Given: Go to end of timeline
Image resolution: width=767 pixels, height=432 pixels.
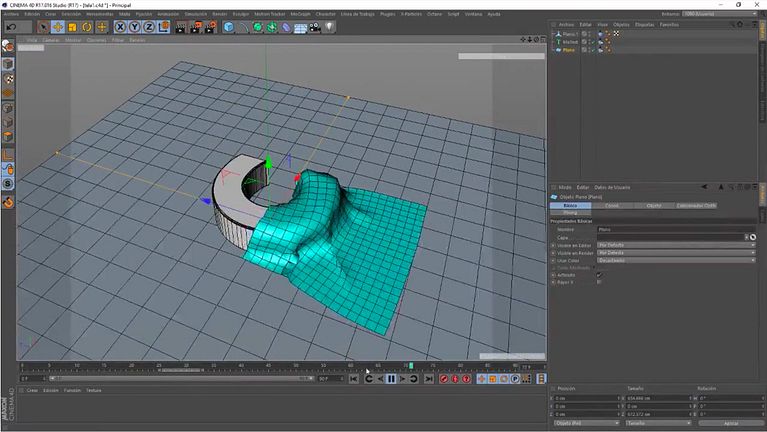Looking at the screenshot, I should pyautogui.click(x=429, y=379).
